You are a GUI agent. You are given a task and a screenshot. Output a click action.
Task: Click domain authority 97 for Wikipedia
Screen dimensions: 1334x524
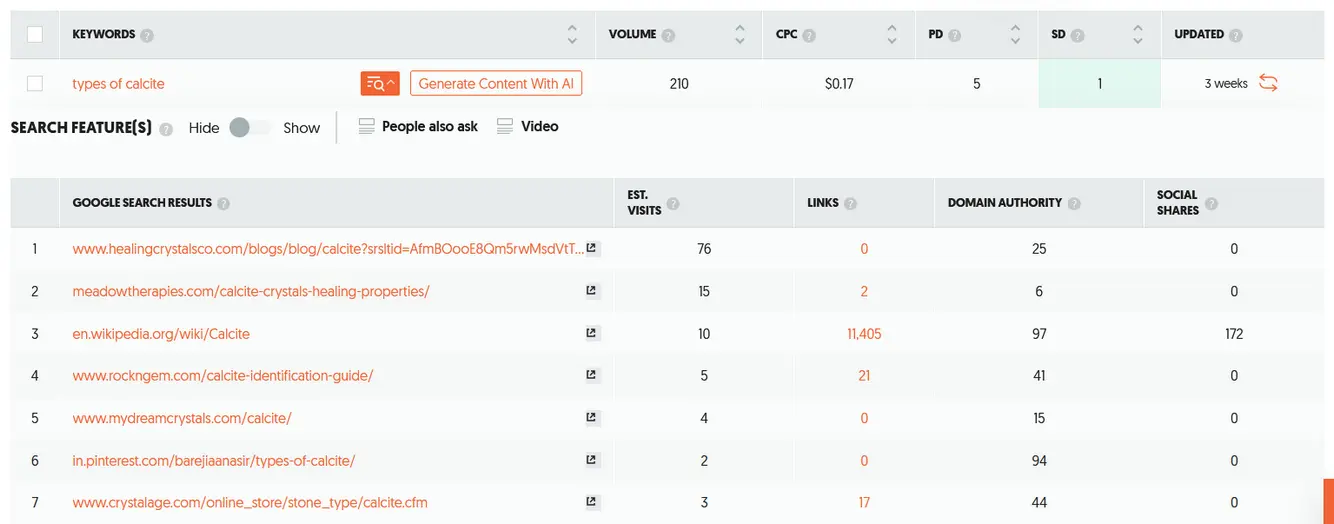point(1039,333)
